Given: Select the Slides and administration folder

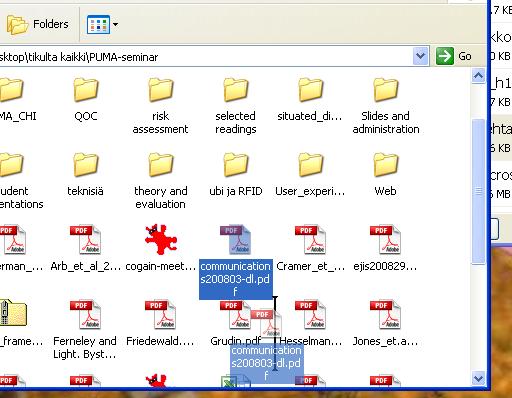Looking at the screenshot, I should [x=386, y=106].
